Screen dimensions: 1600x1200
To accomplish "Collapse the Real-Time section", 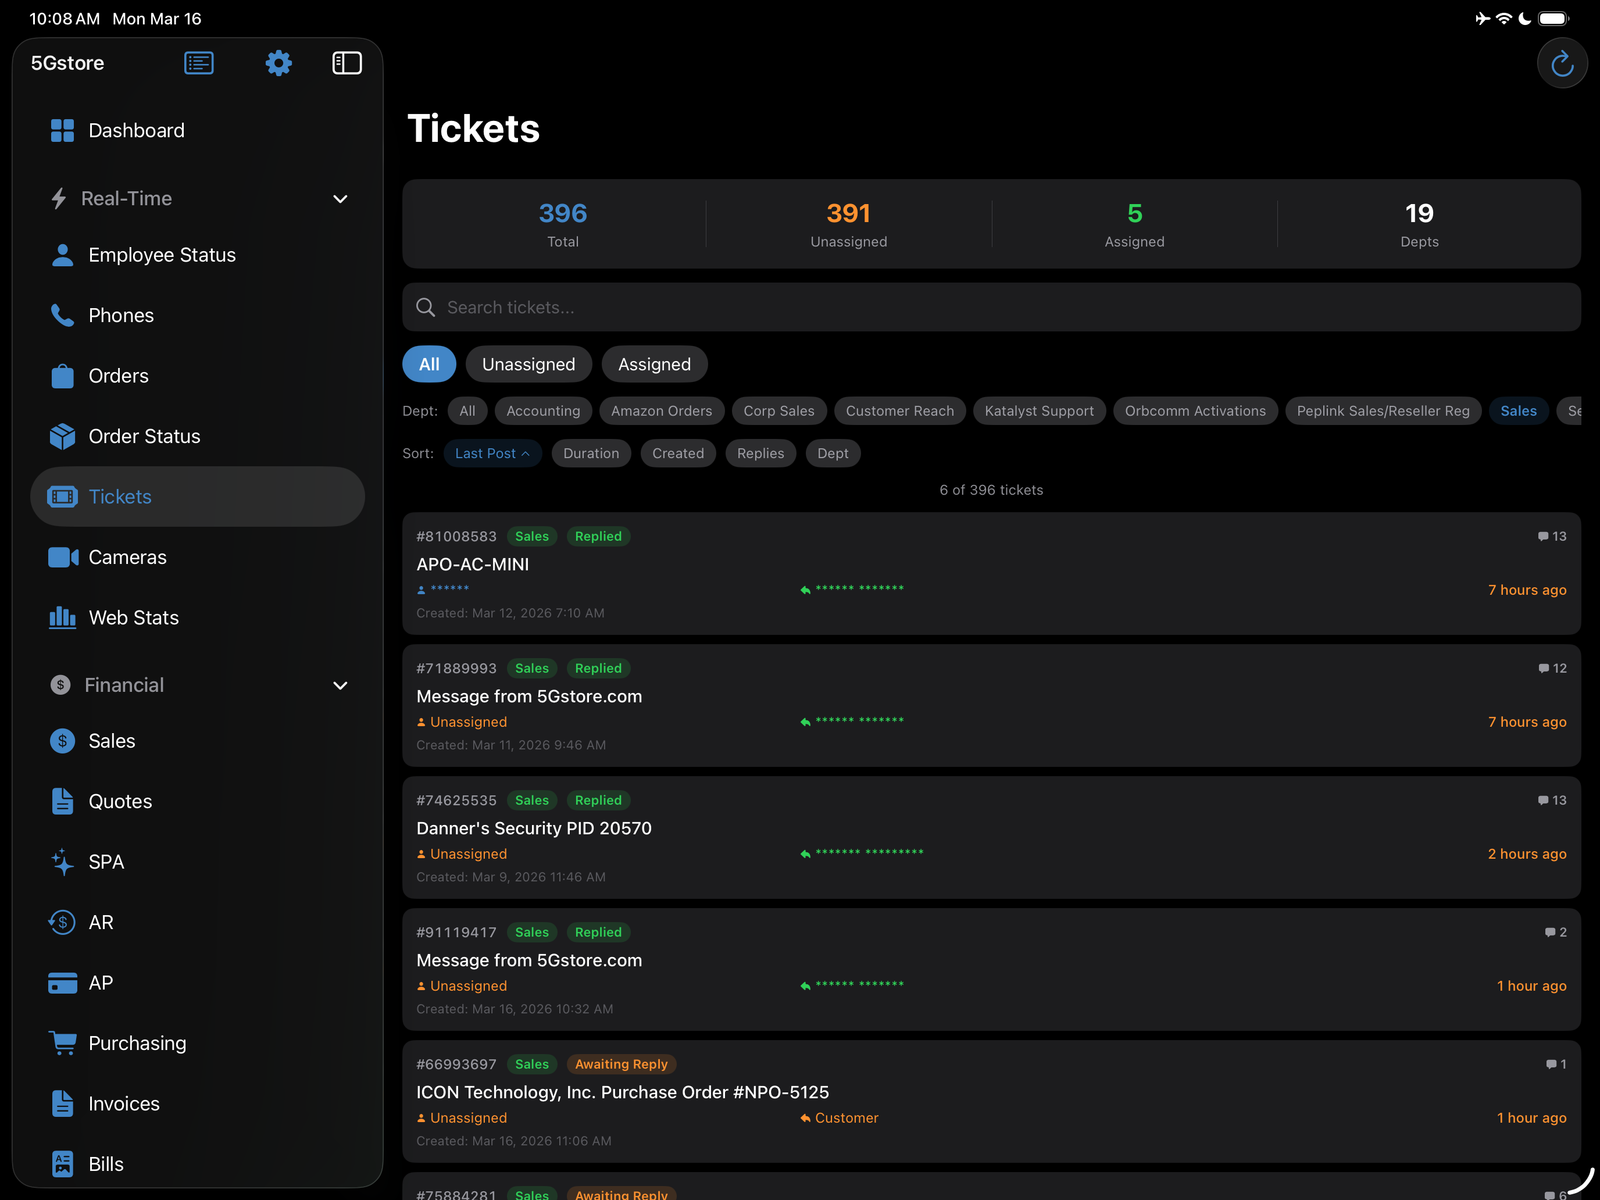I will [340, 199].
